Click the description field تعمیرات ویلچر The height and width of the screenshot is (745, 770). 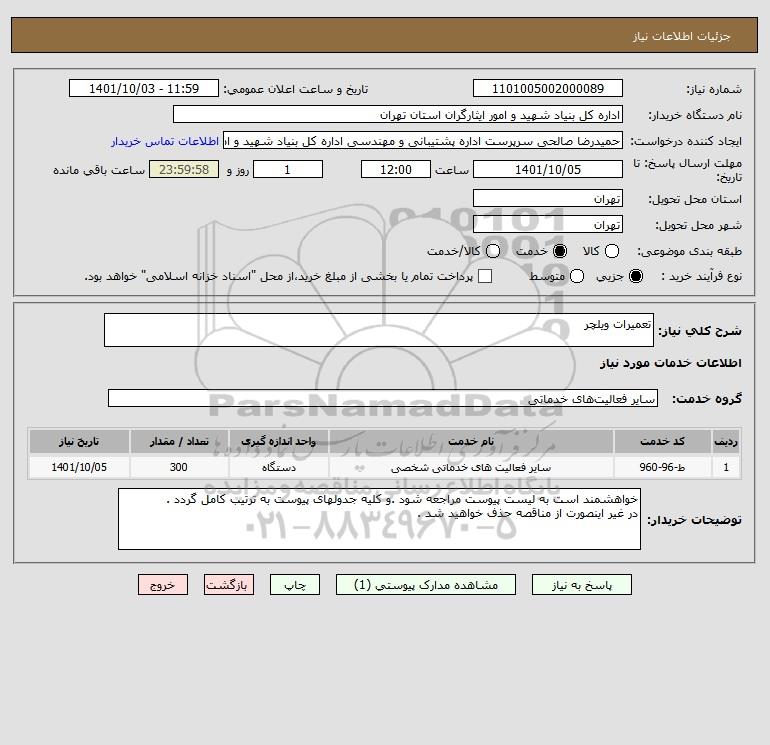click(379, 330)
